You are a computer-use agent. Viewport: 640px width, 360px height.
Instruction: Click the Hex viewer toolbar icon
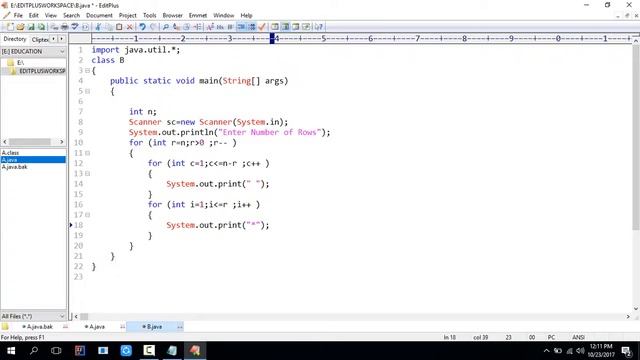point(220,27)
